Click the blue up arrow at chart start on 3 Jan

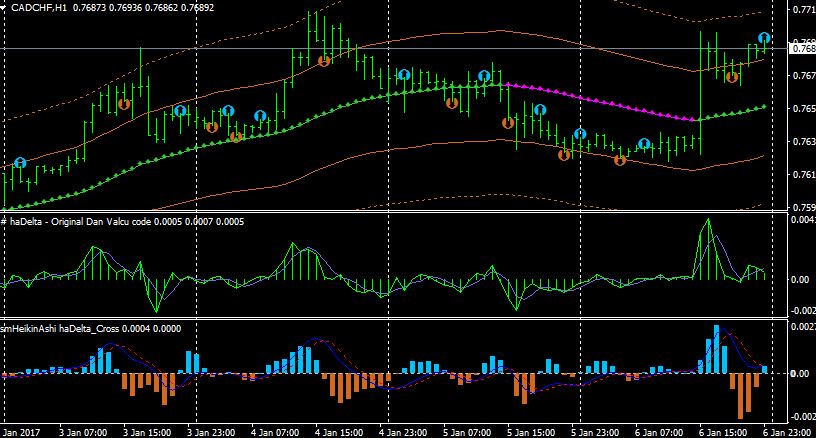coord(20,163)
